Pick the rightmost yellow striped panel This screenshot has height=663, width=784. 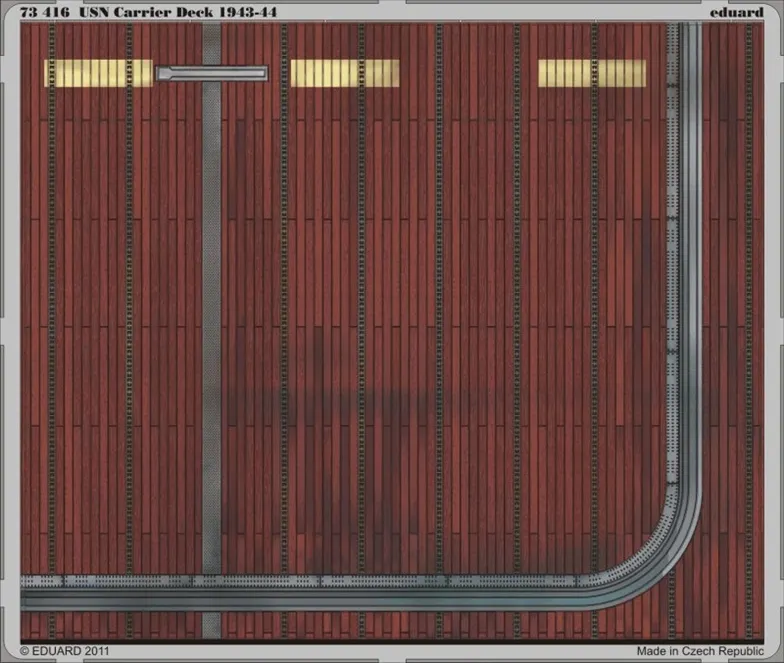592,73
